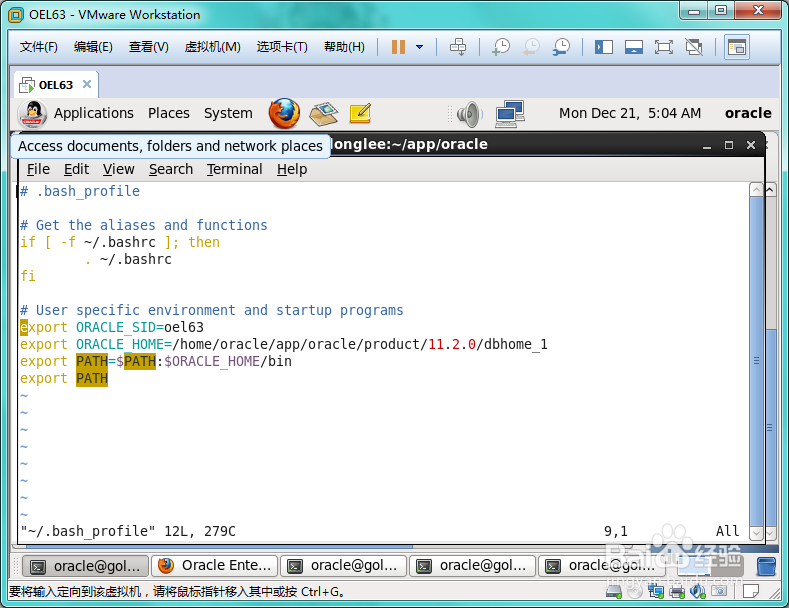Show or hide the VMware library sidebar
789x608 pixels.
click(x=603, y=47)
